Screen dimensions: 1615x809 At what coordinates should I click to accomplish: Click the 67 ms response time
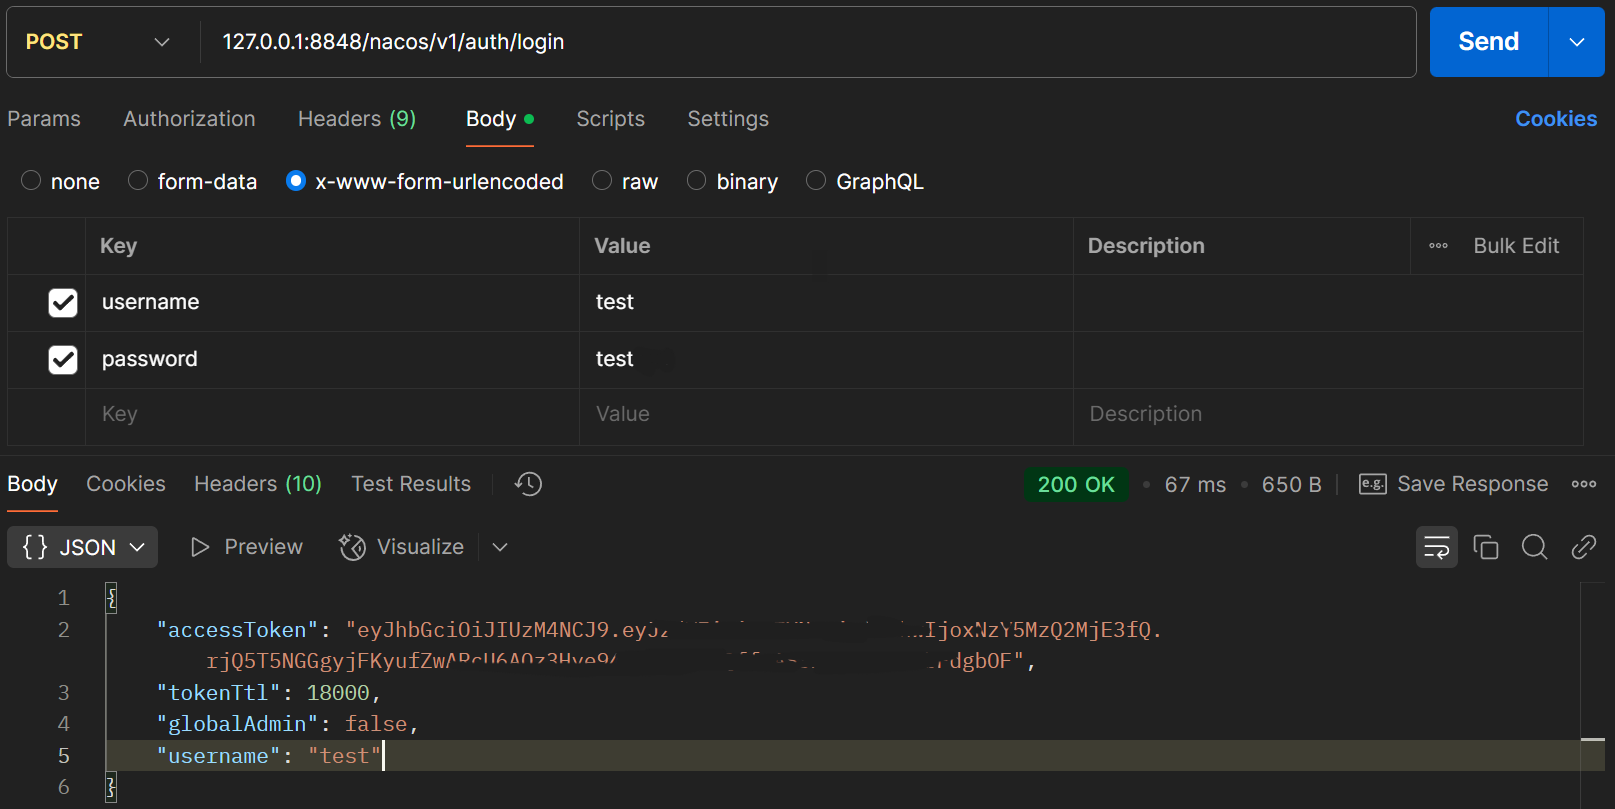click(1195, 484)
